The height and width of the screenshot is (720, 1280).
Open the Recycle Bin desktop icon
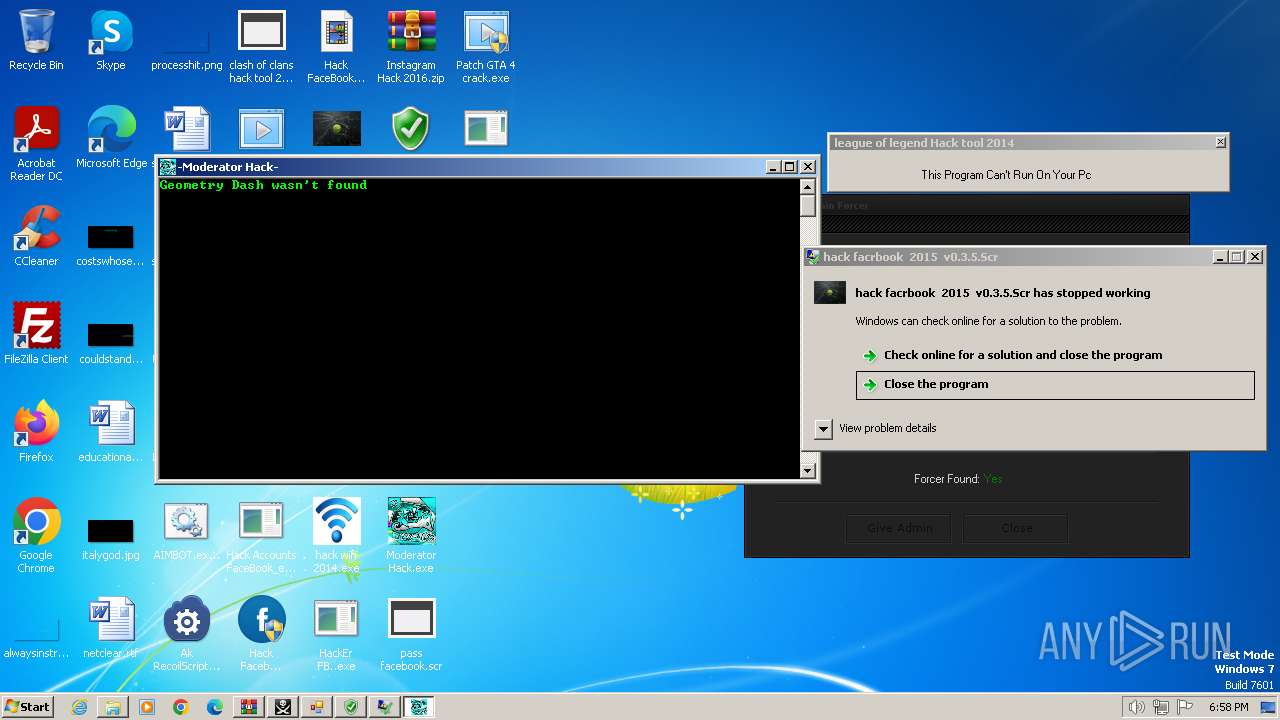(x=36, y=40)
